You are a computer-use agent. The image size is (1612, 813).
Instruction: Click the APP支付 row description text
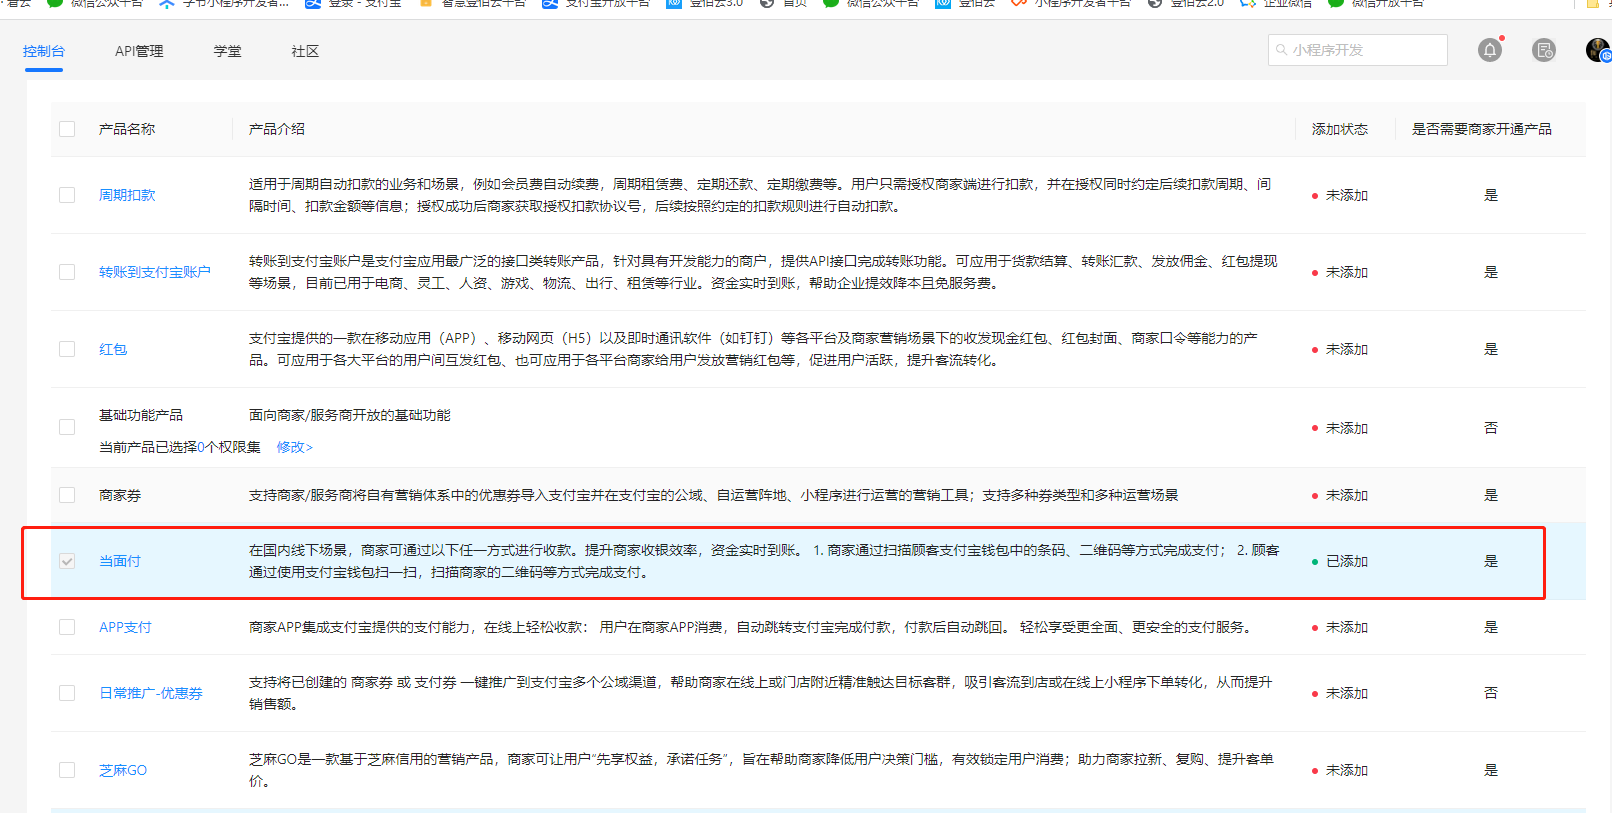[750, 627]
